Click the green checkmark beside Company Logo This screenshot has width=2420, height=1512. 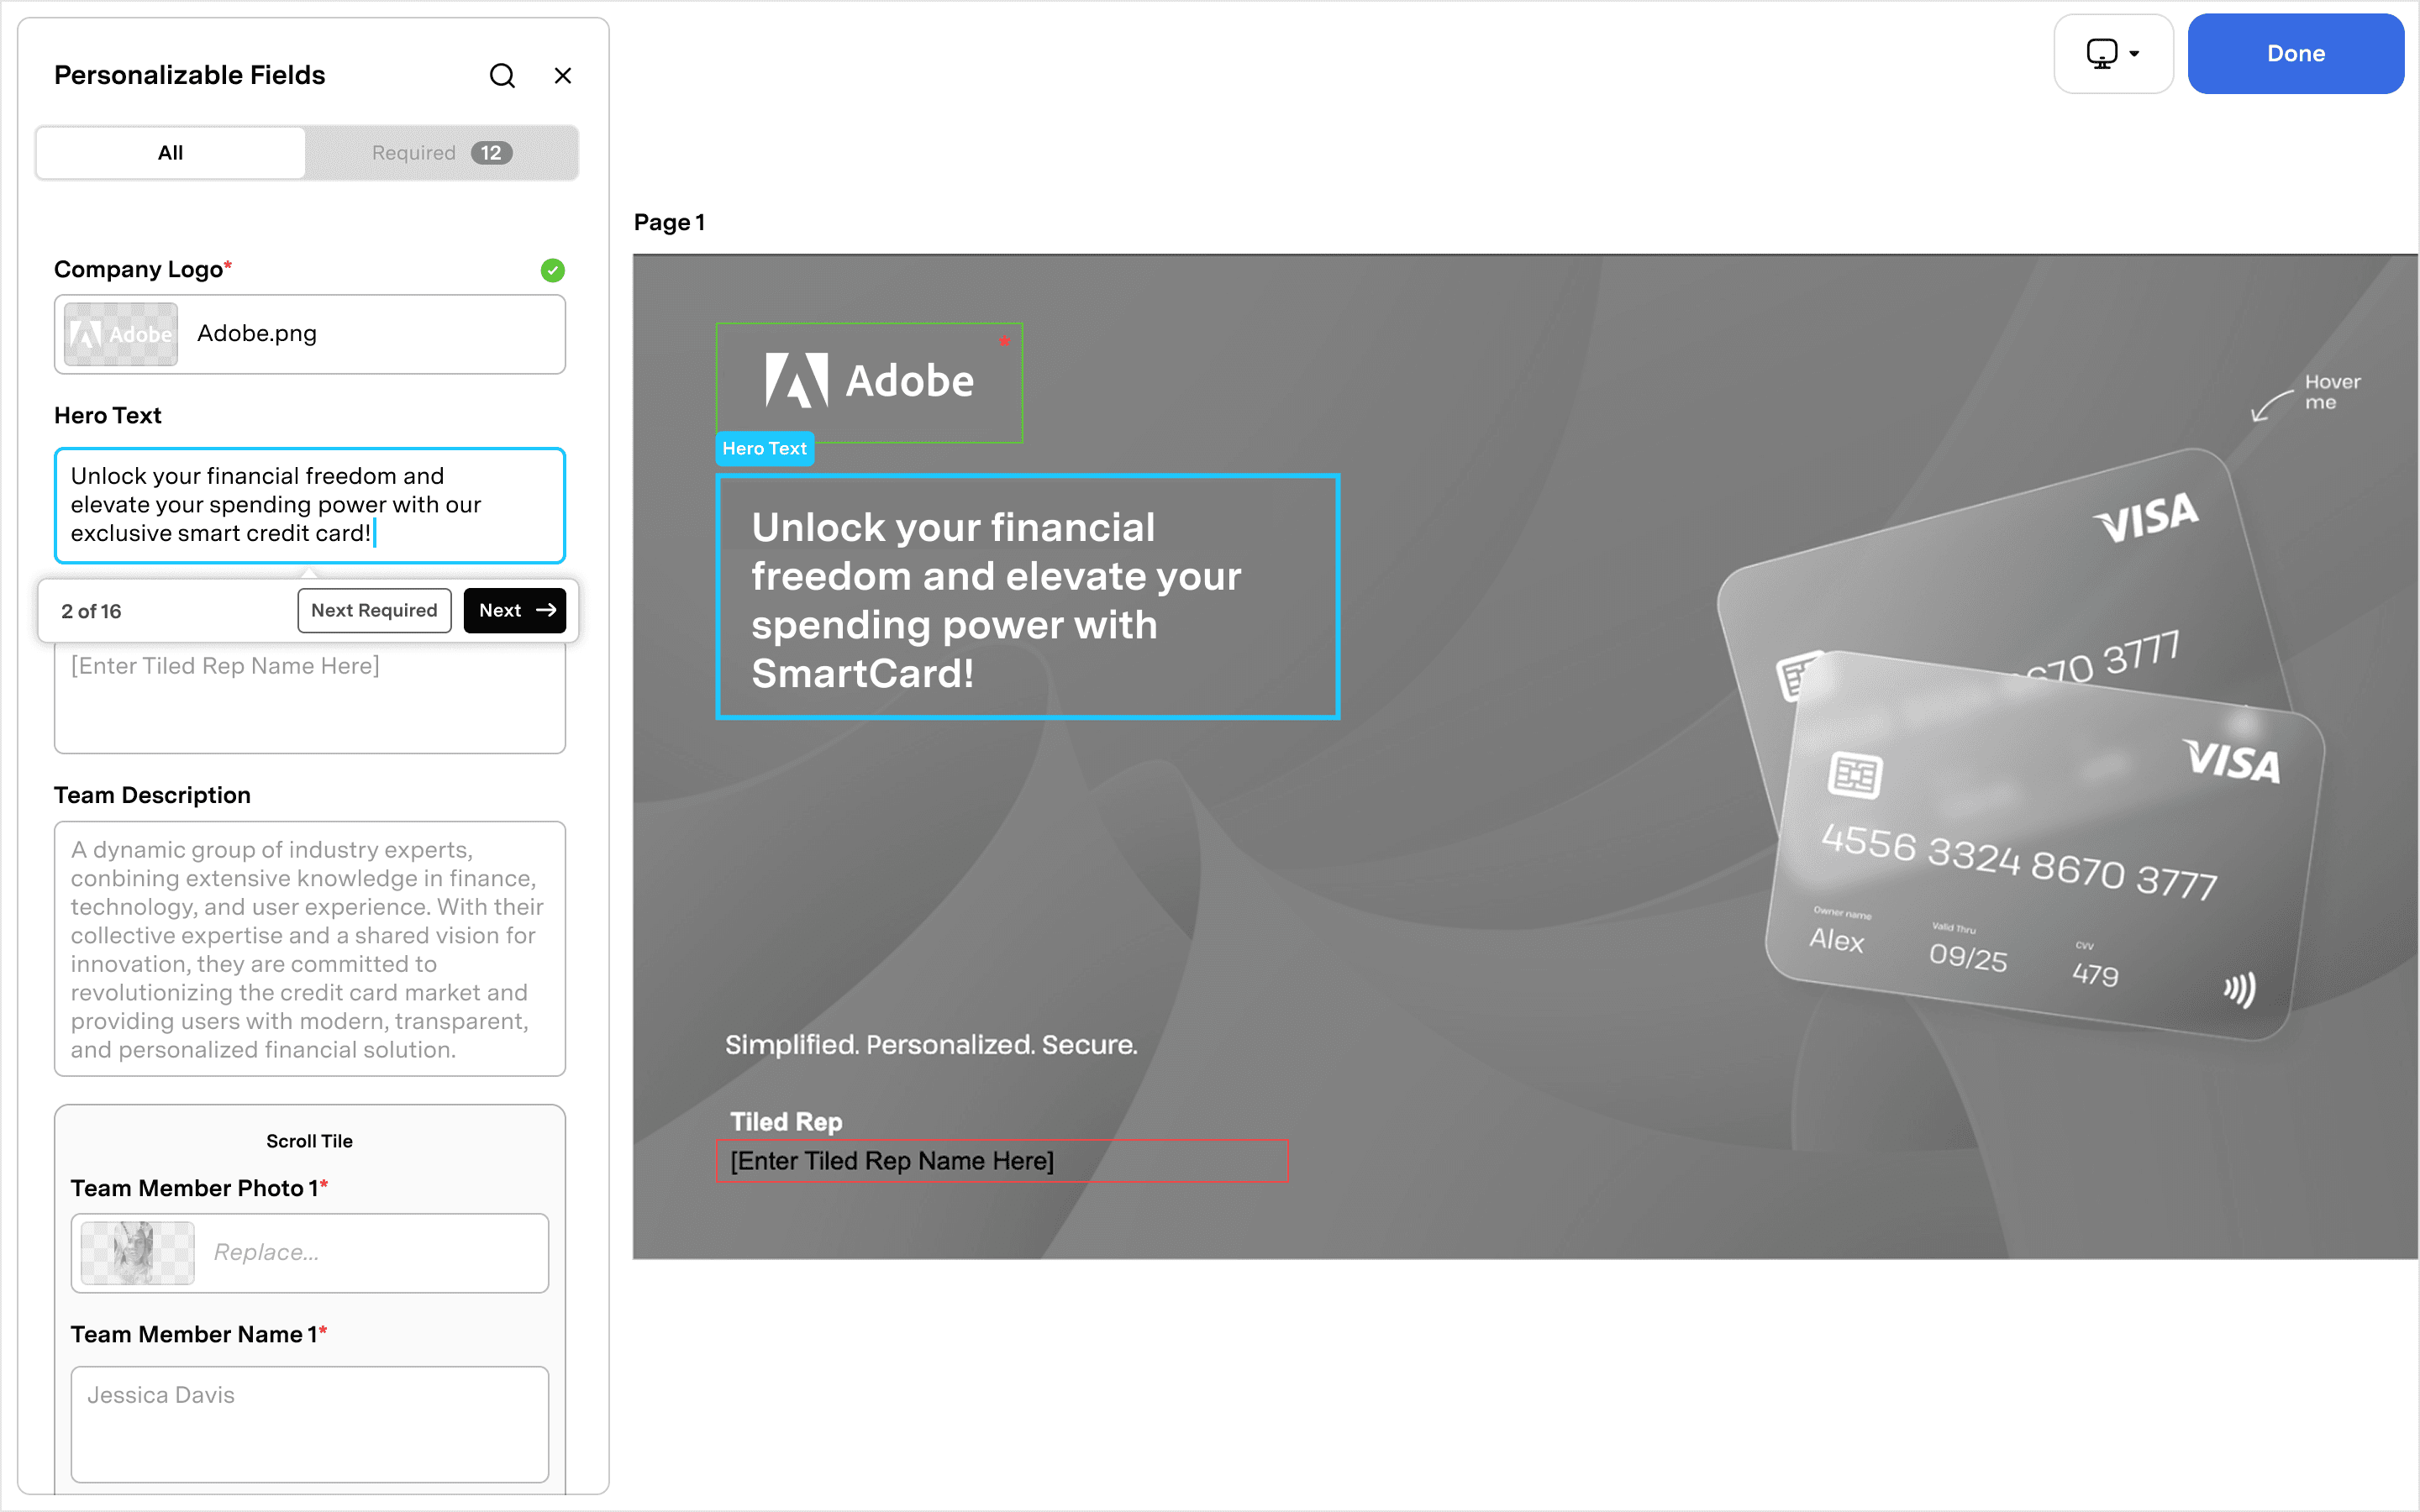pyautogui.click(x=553, y=270)
